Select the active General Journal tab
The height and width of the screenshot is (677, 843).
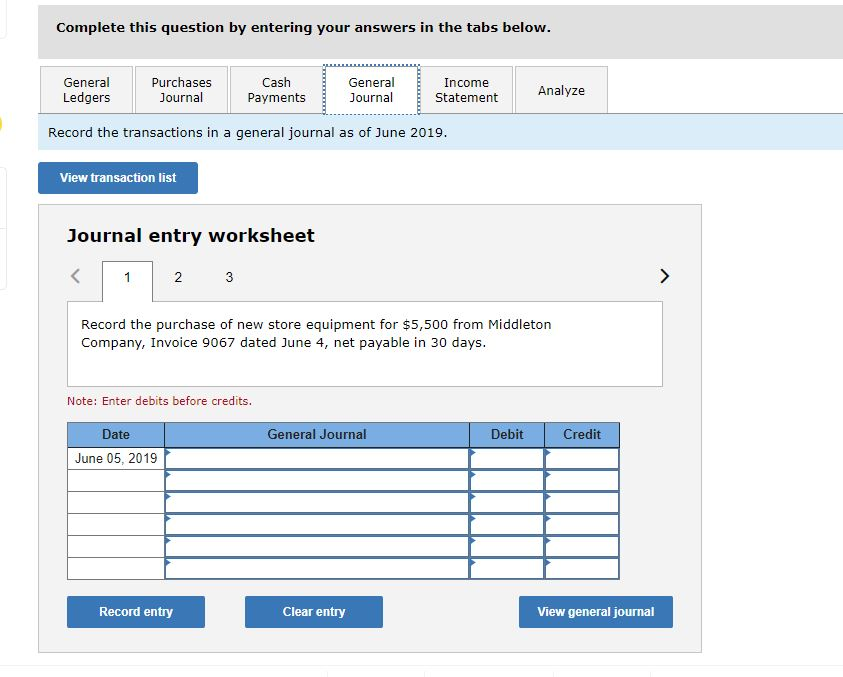[371, 89]
